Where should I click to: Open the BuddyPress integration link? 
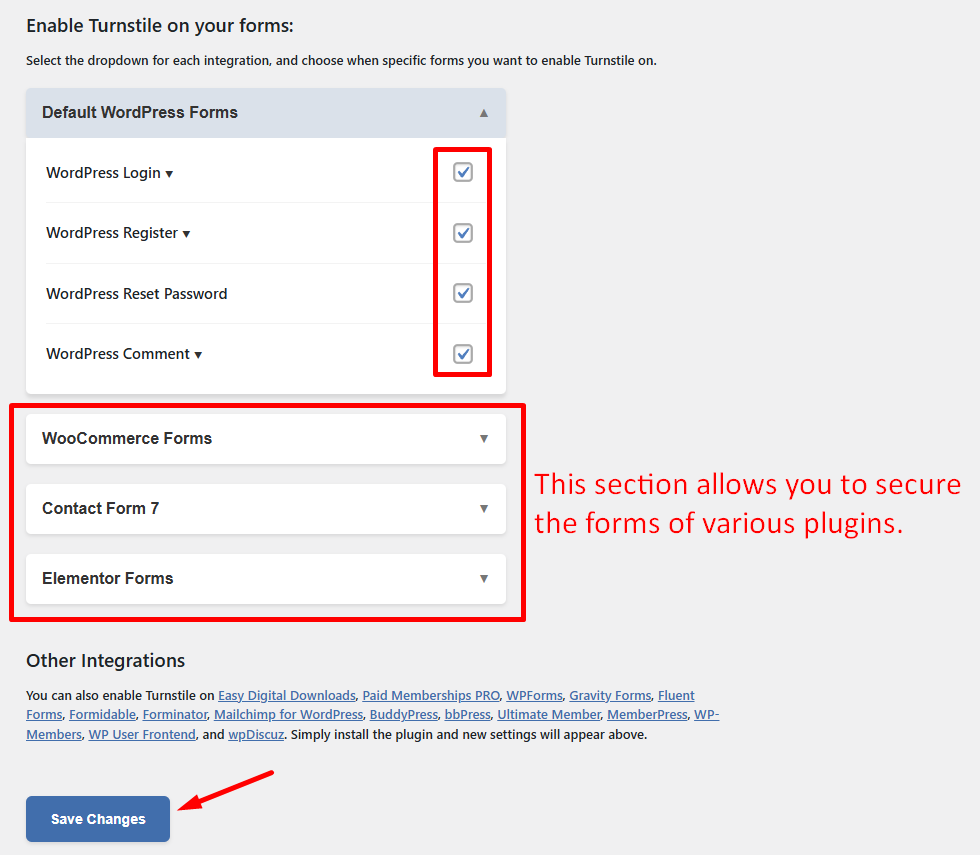point(404,715)
